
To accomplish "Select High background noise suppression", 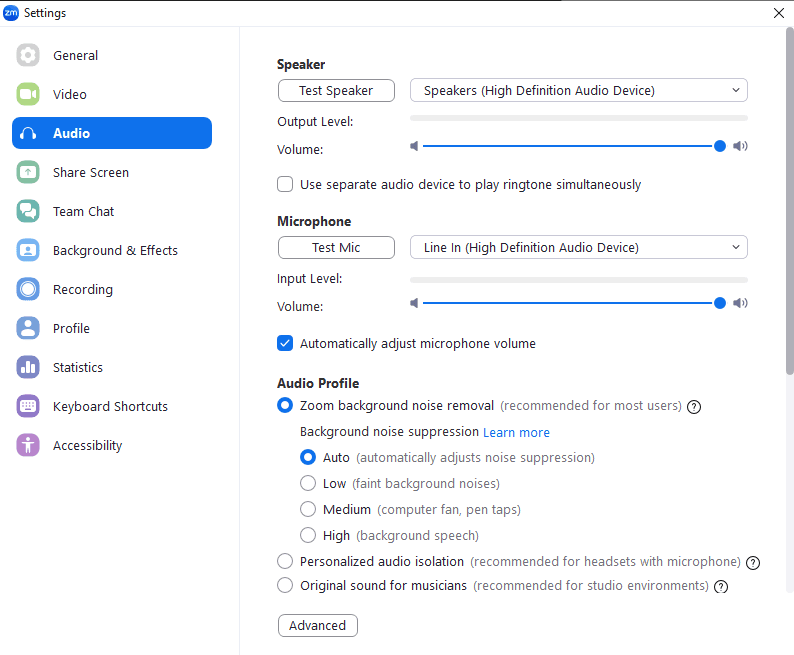I will (x=308, y=536).
